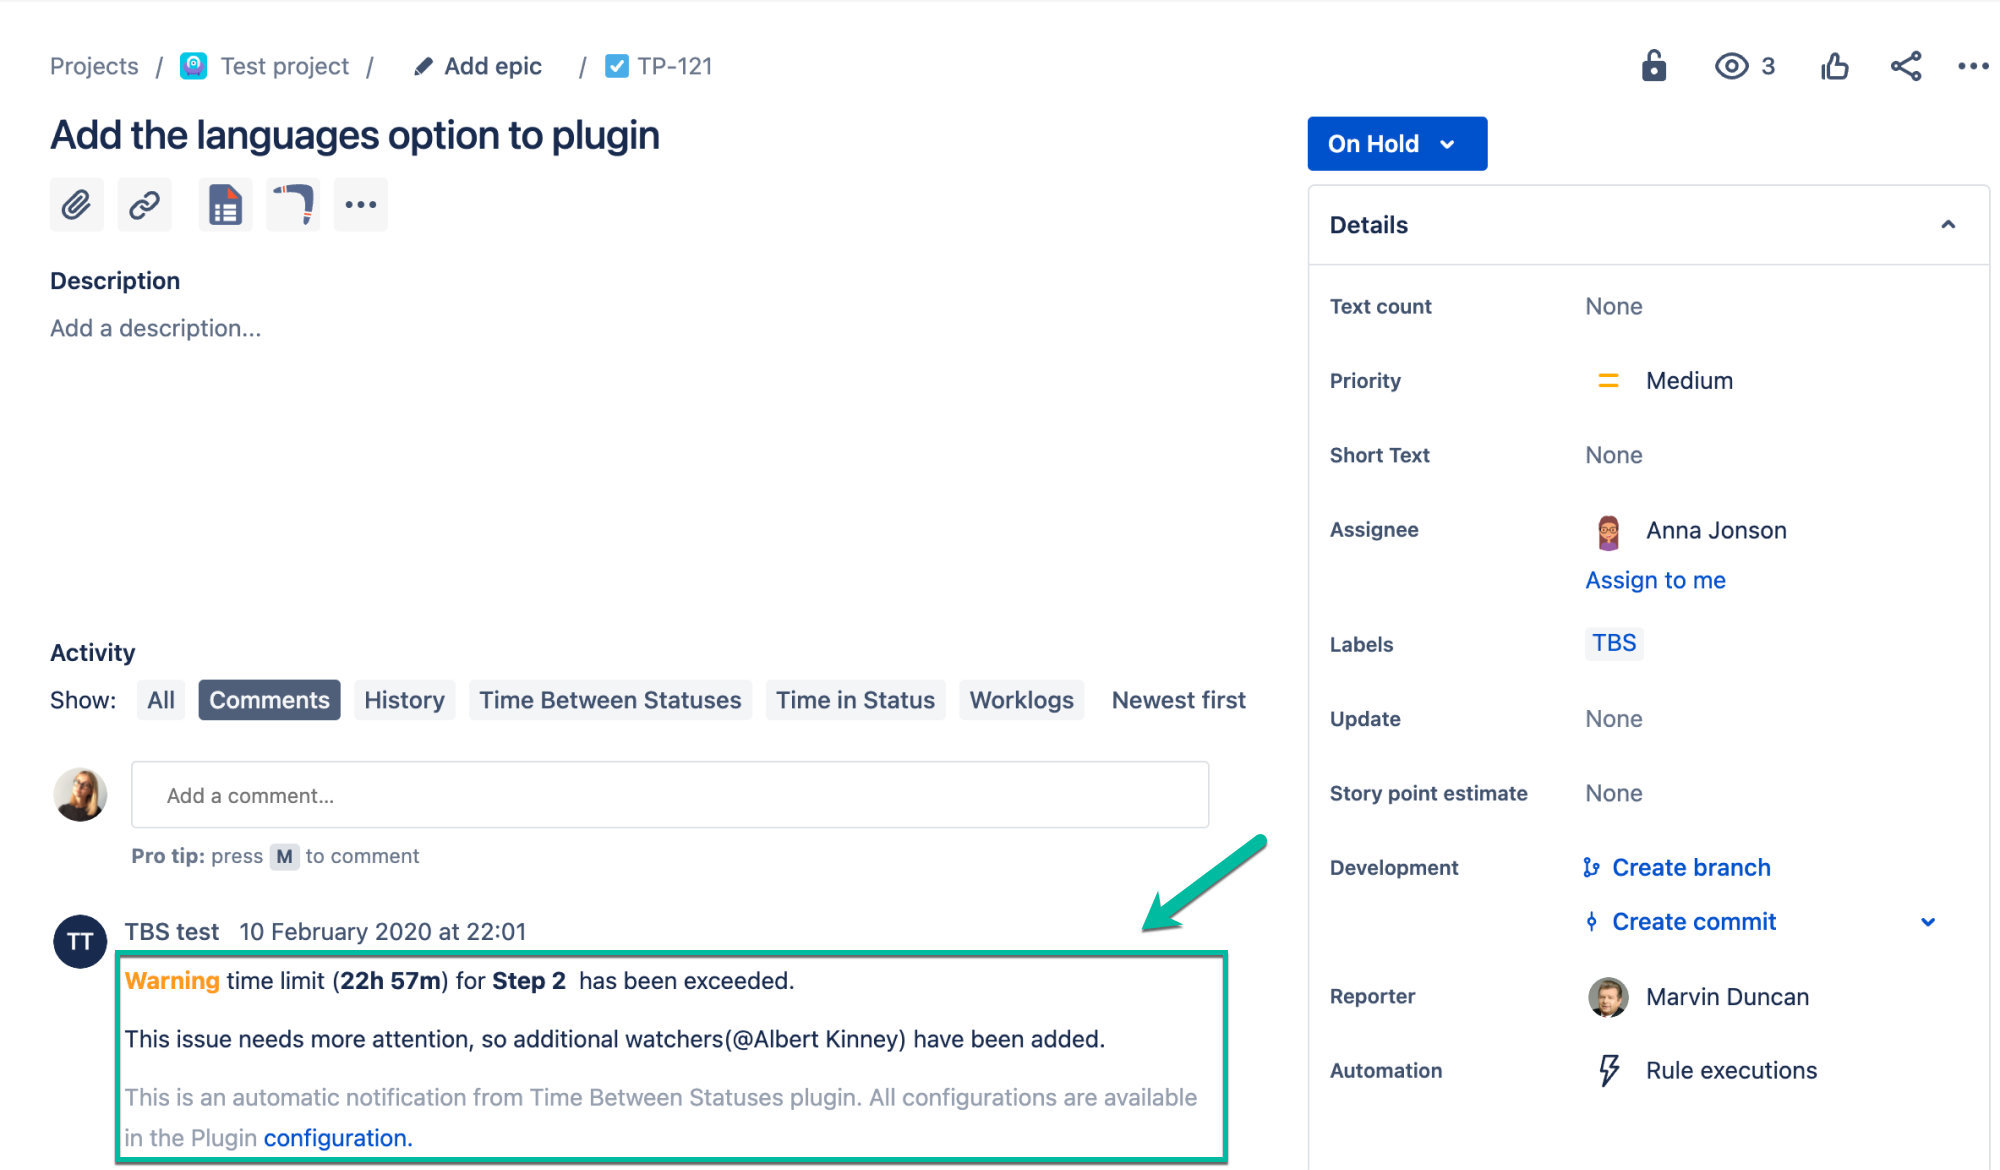Screen dimensions: 2000x1170
Task: Open the form icon next to link
Action: 224,204
